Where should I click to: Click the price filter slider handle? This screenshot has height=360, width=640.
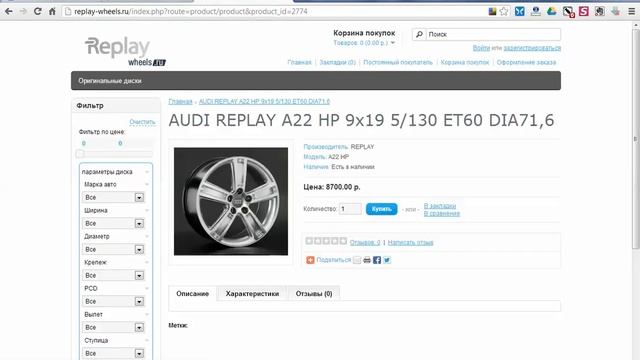[80, 154]
